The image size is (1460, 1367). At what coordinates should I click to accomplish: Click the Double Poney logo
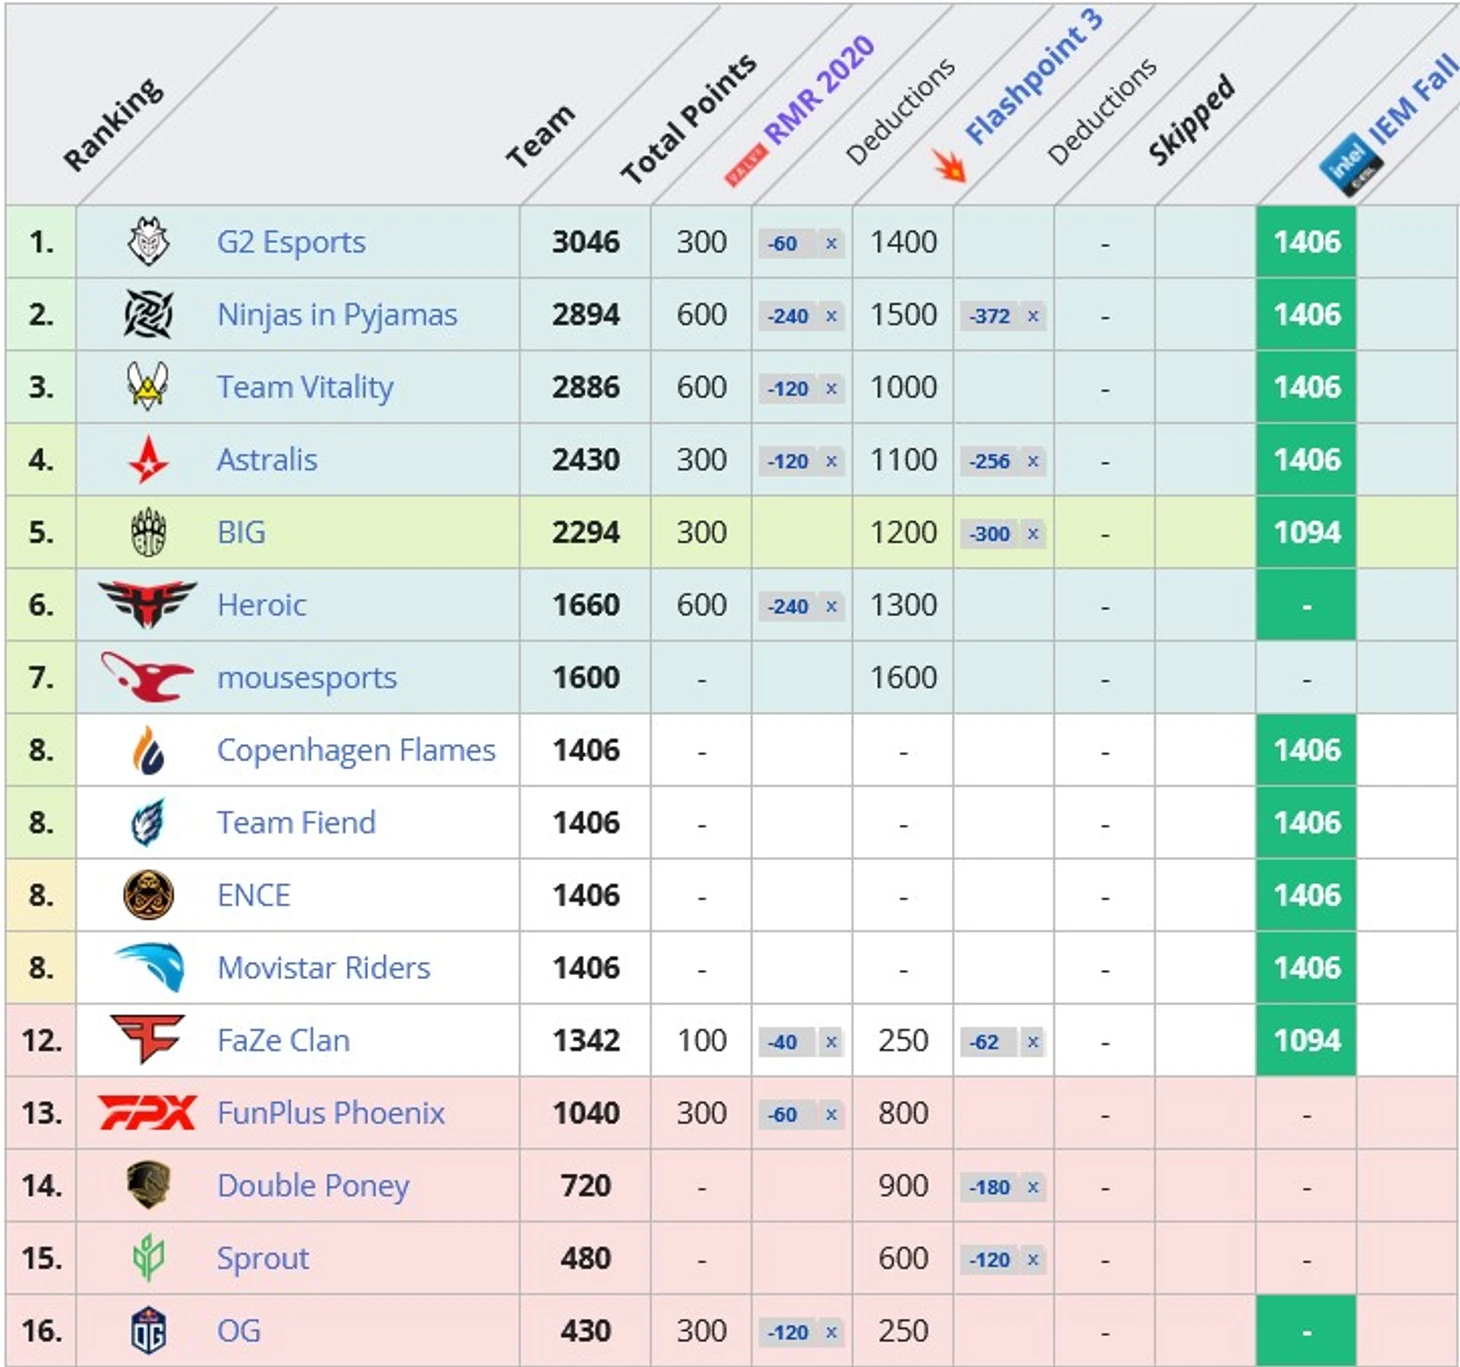[148, 1185]
